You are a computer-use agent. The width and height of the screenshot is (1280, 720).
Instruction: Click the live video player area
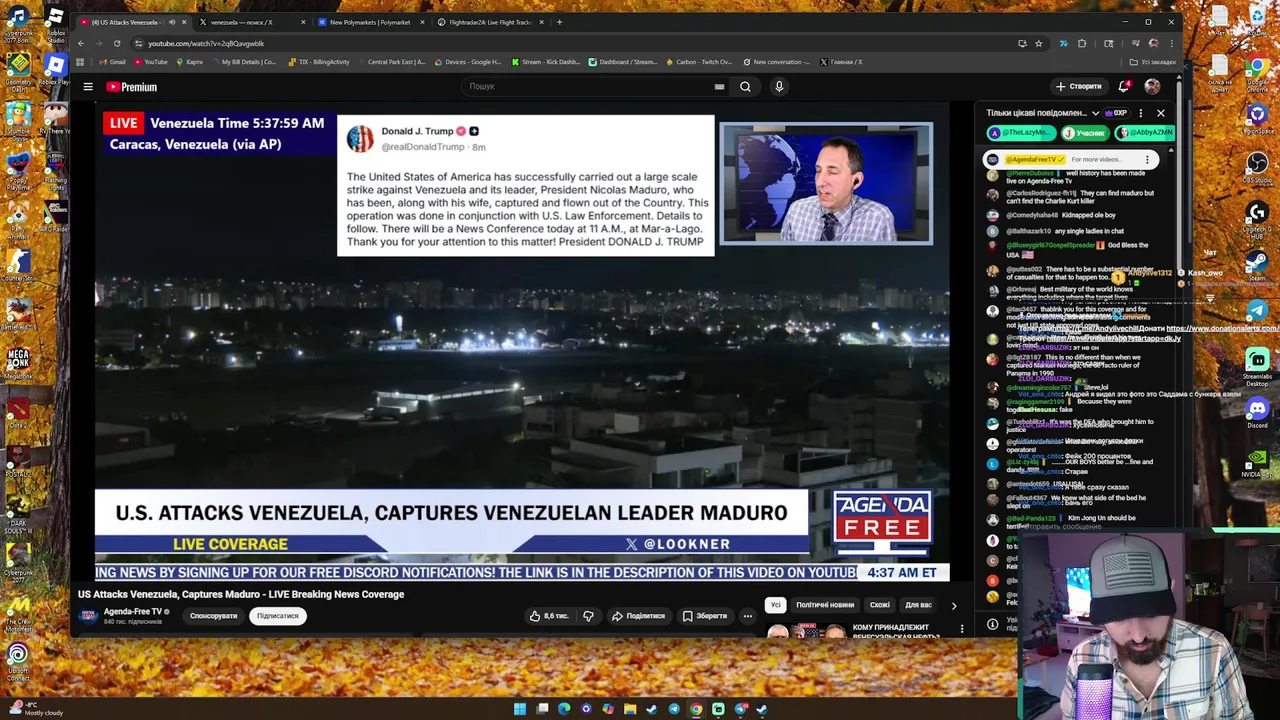point(522,343)
